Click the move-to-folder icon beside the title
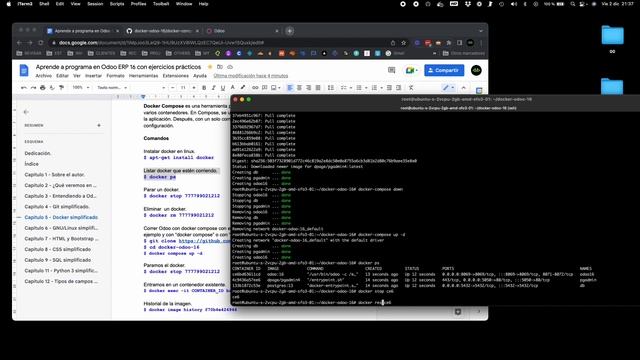The height and width of the screenshot is (360, 640). tap(220, 67)
